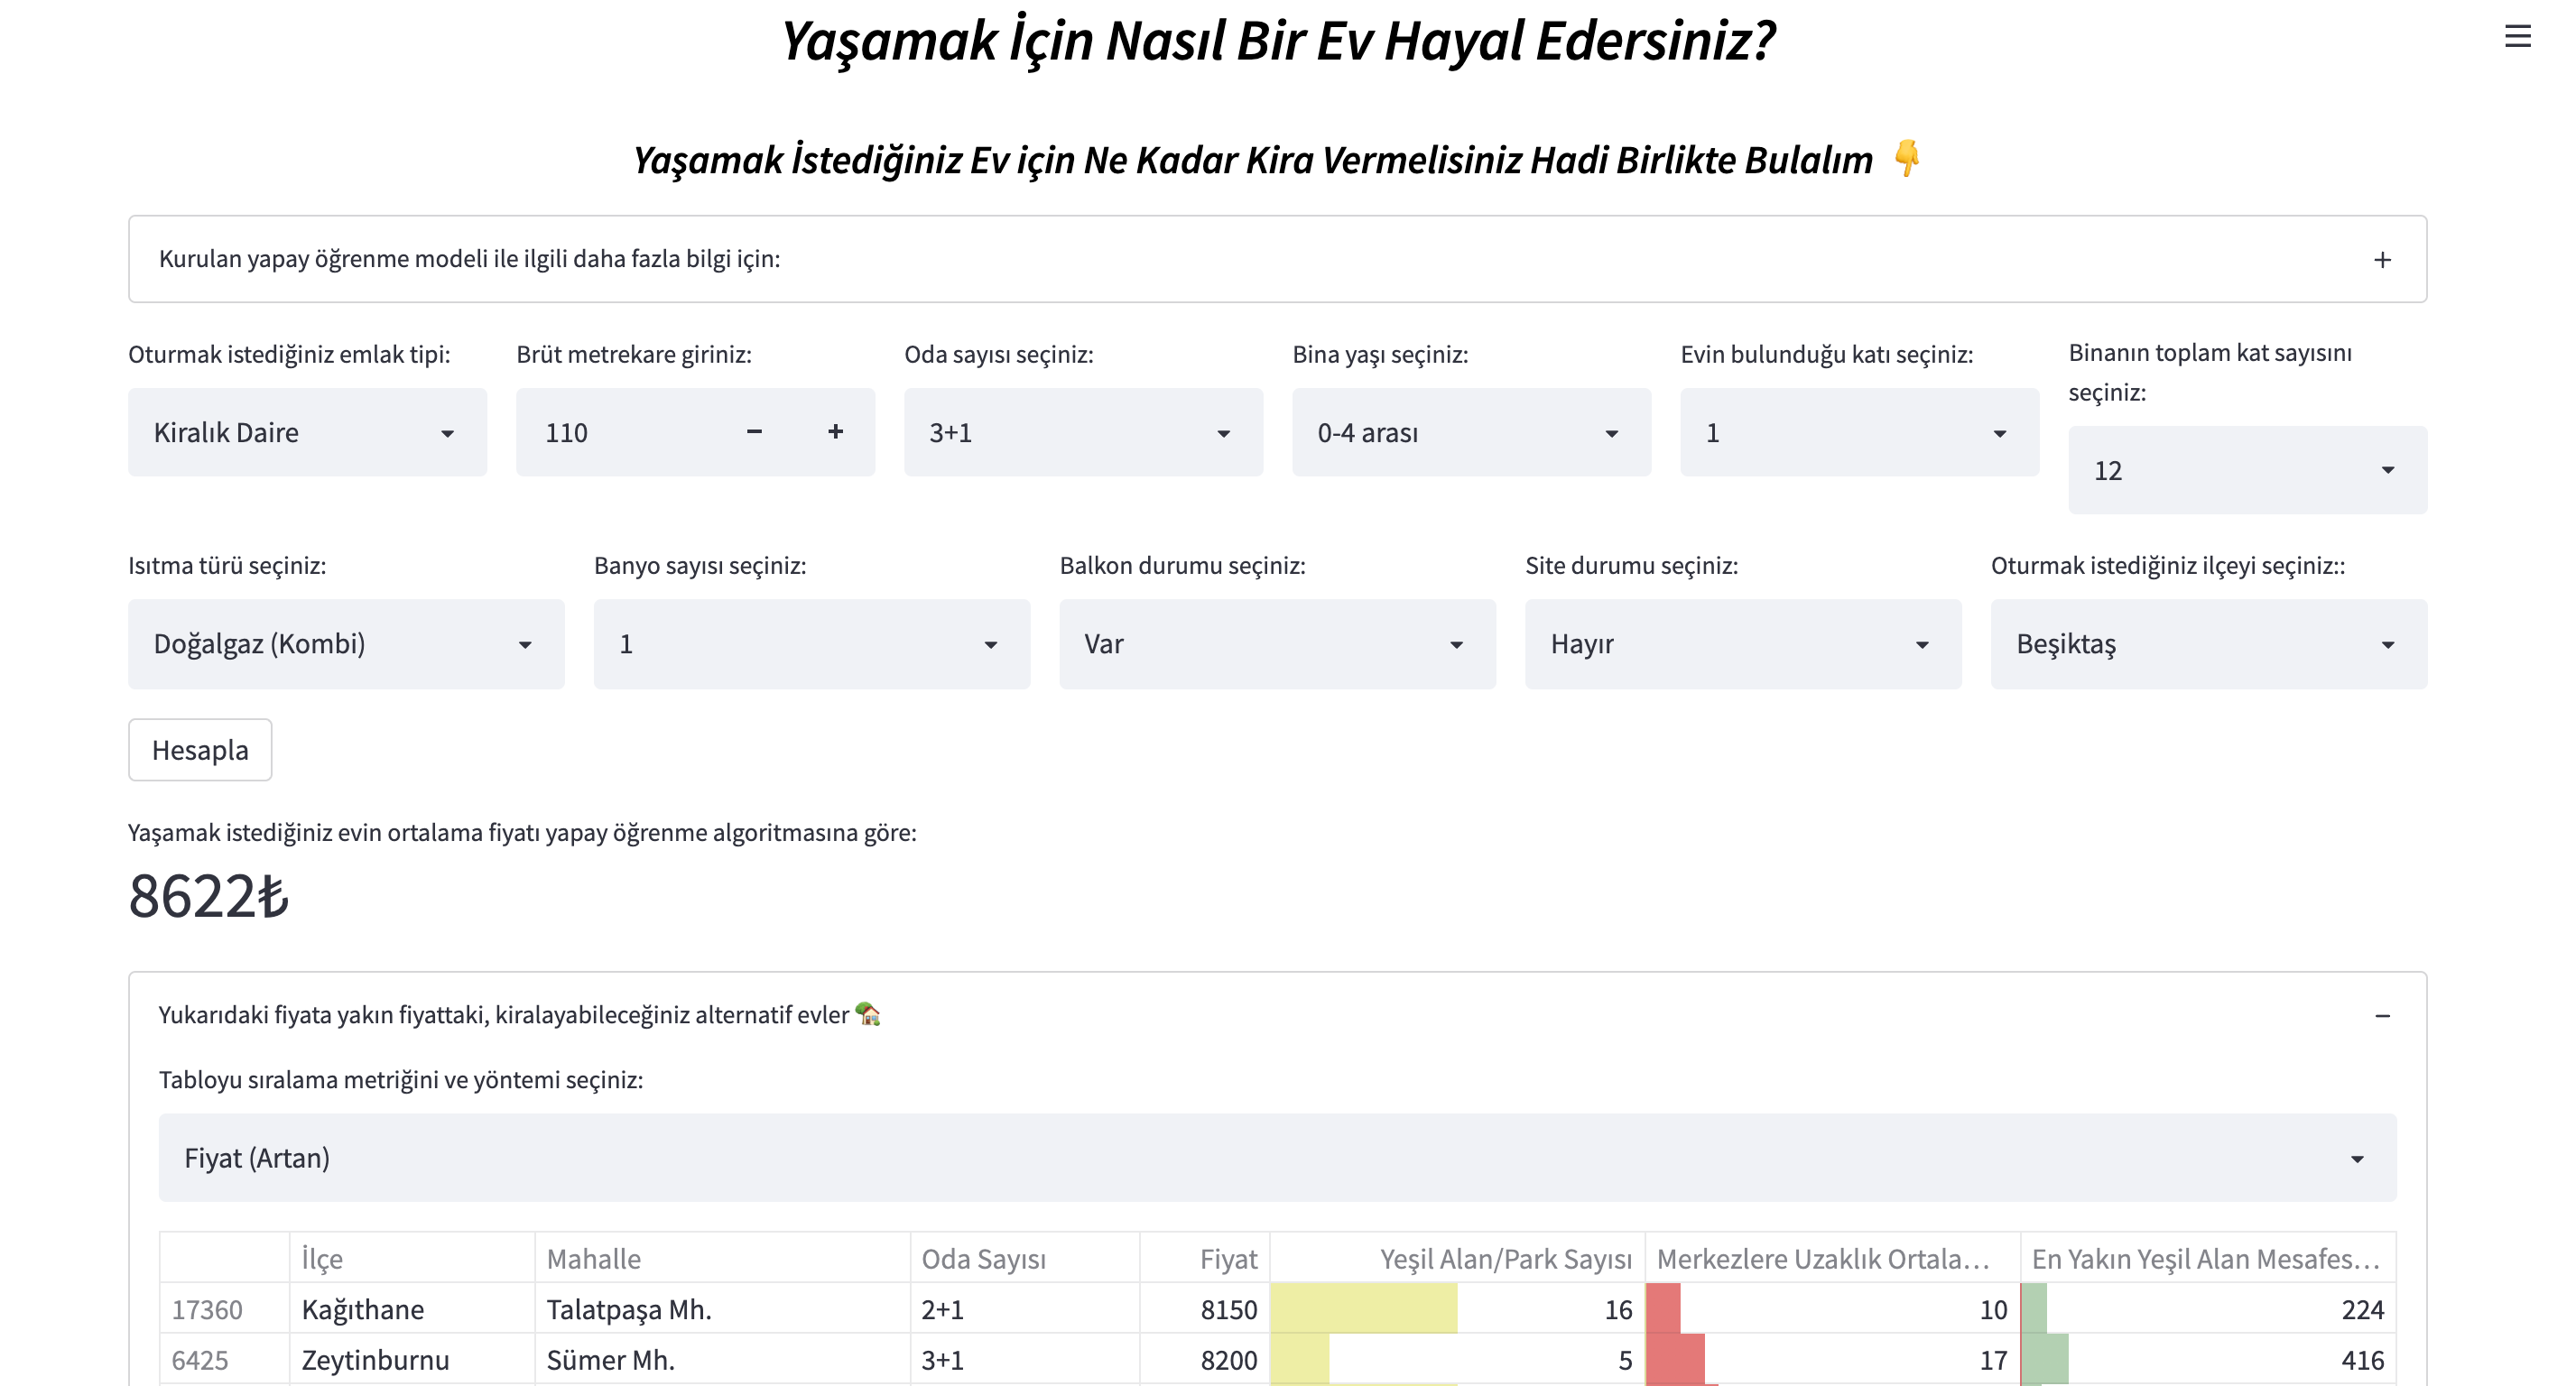This screenshot has height=1386, width=2576.
Task: Collapse the alternative houses section minus icon
Action: (2381, 1016)
